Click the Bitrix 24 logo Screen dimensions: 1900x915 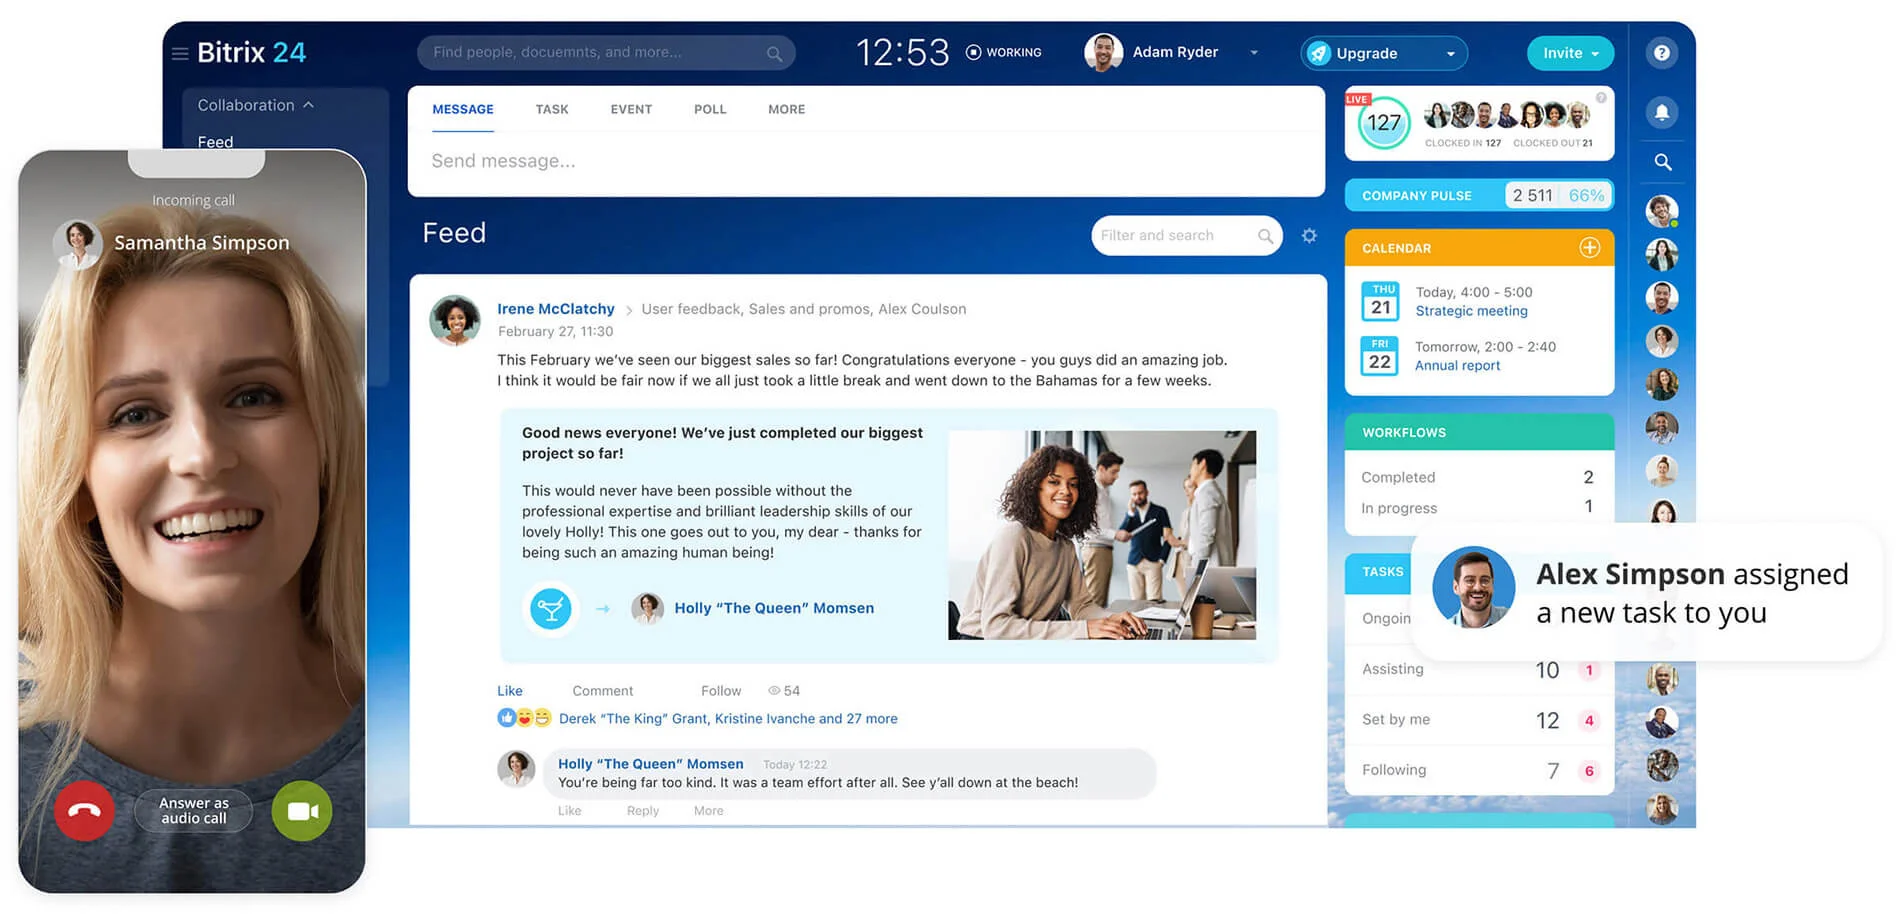(251, 52)
